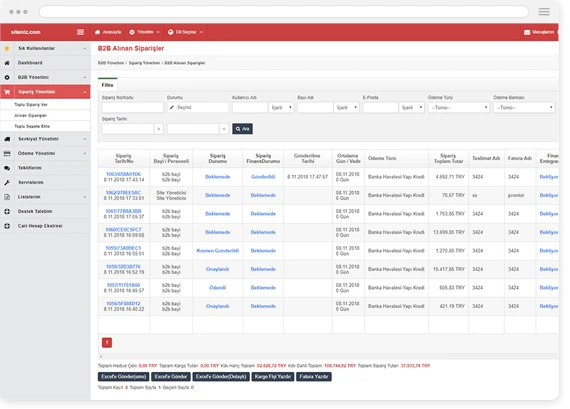The height and width of the screenshot is (409, 570).
Task: Click the horizontal scrollbar left arrow
Action: [x=101, y=357]
